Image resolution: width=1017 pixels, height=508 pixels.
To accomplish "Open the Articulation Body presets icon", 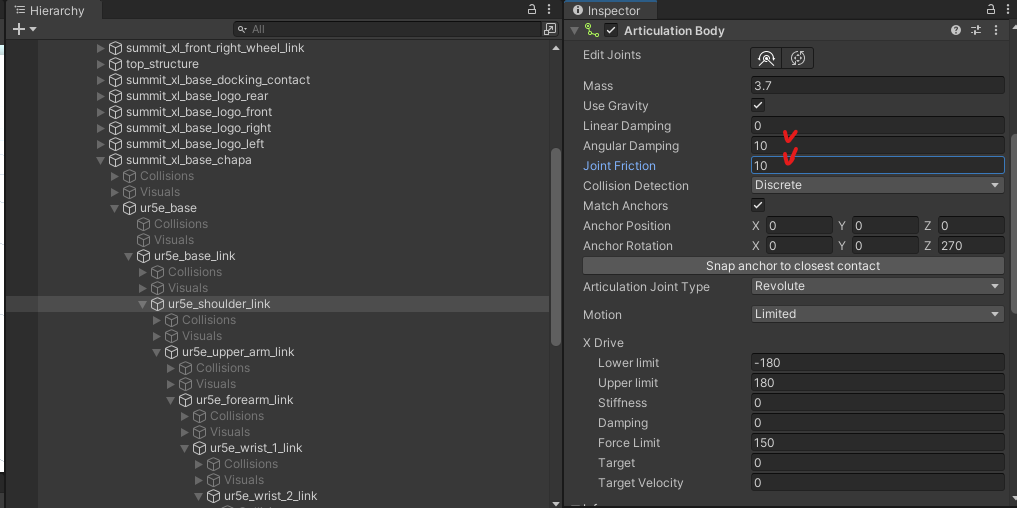I will tap(975, 30).
